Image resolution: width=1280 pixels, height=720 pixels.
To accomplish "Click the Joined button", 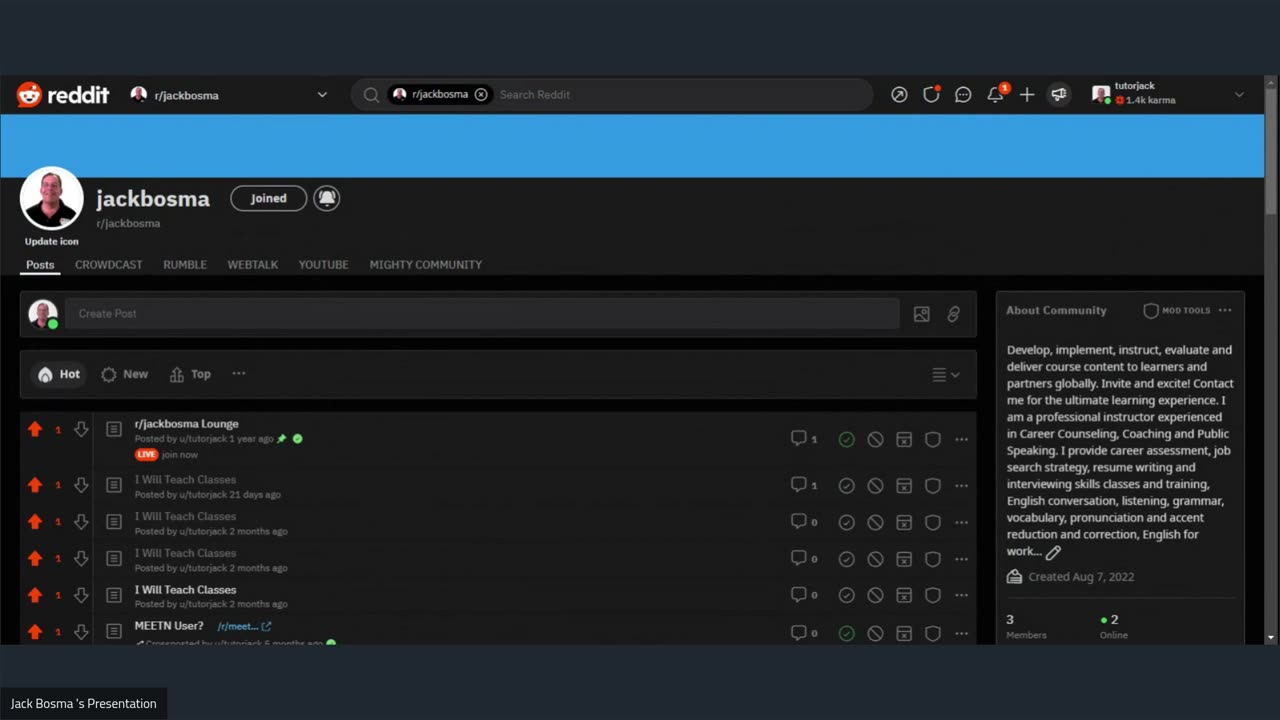I will coord(269,198).
